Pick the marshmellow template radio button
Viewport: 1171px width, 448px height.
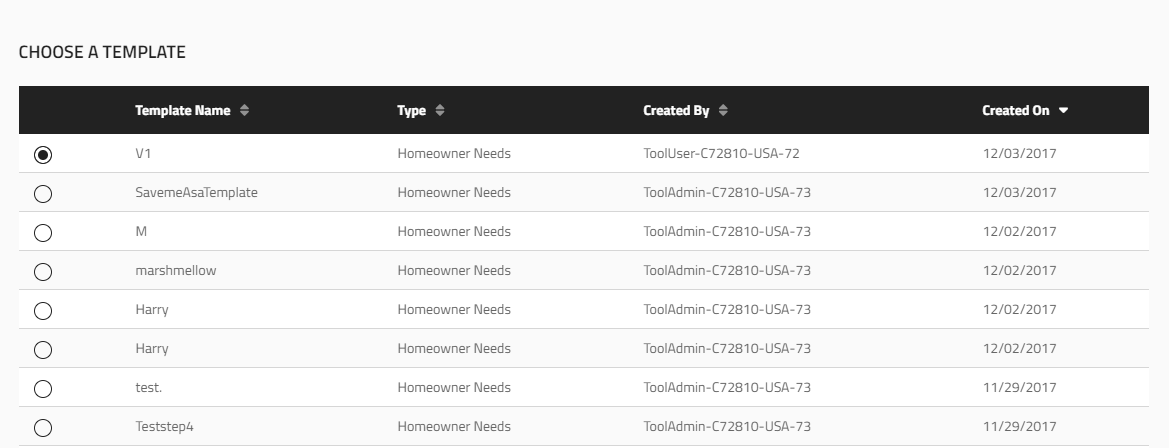coord(43,272)
